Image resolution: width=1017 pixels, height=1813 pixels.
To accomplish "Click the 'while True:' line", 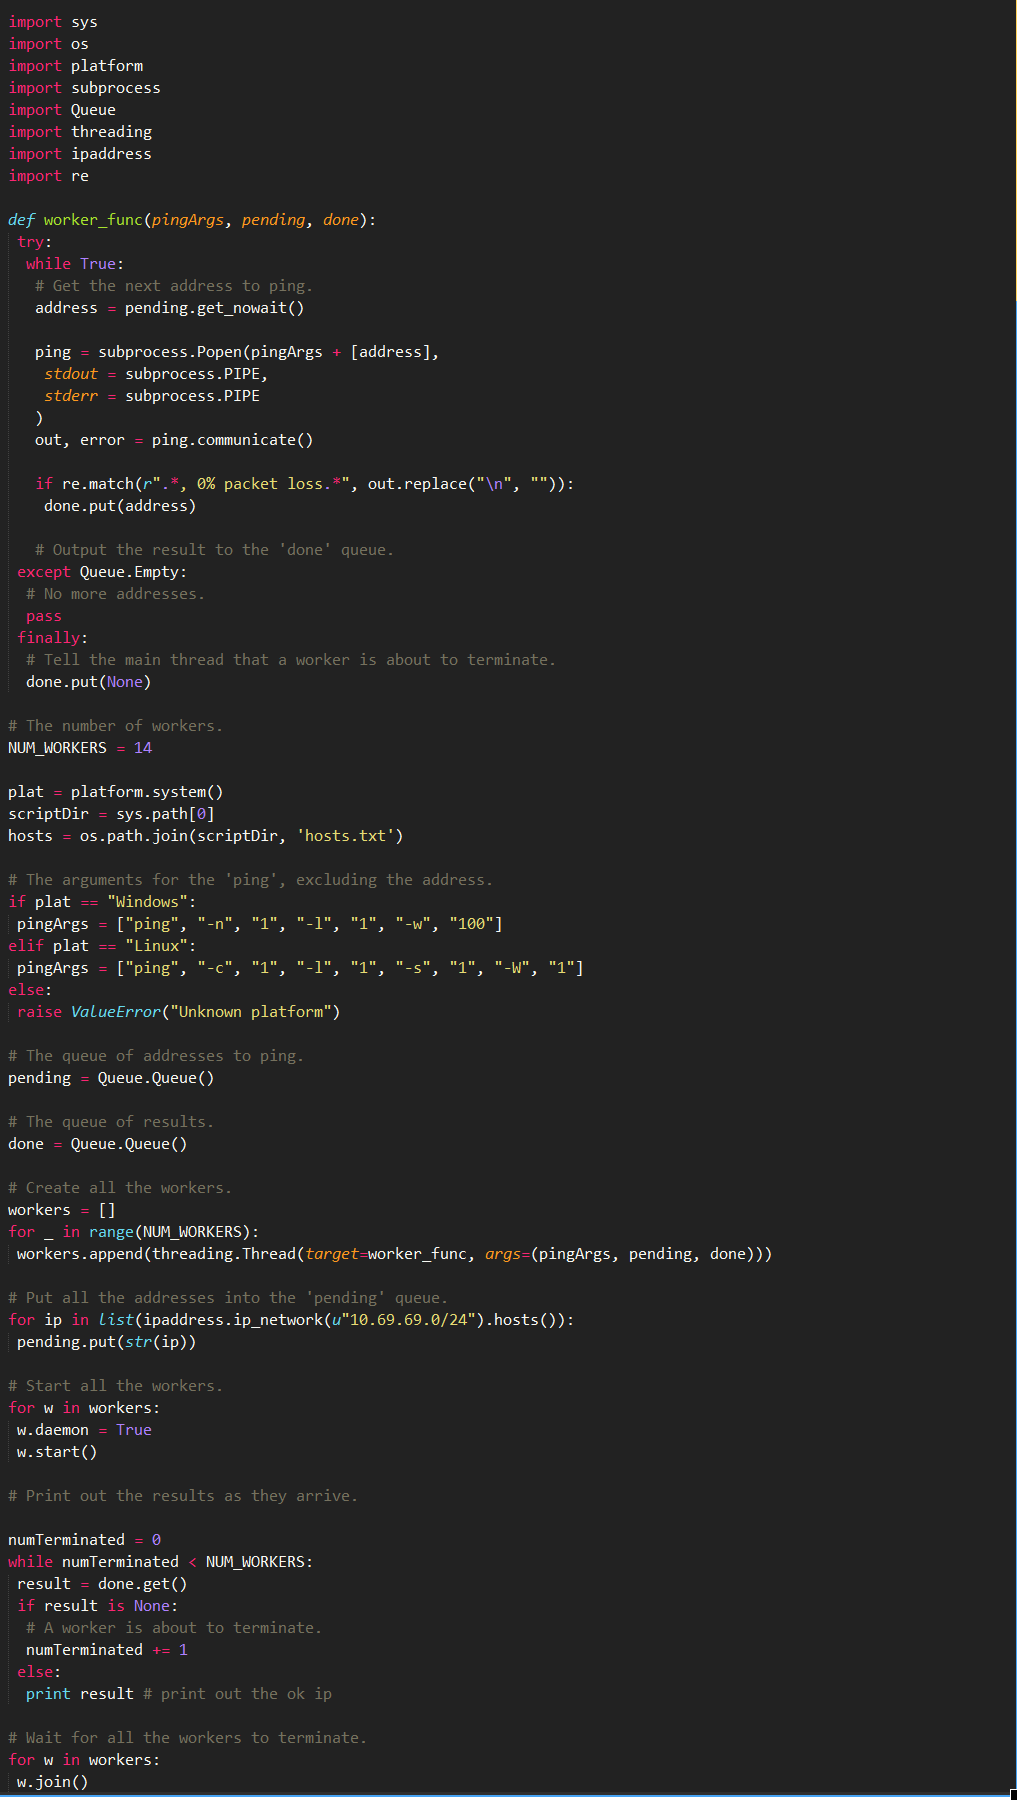I will click(x=75, y=264).
